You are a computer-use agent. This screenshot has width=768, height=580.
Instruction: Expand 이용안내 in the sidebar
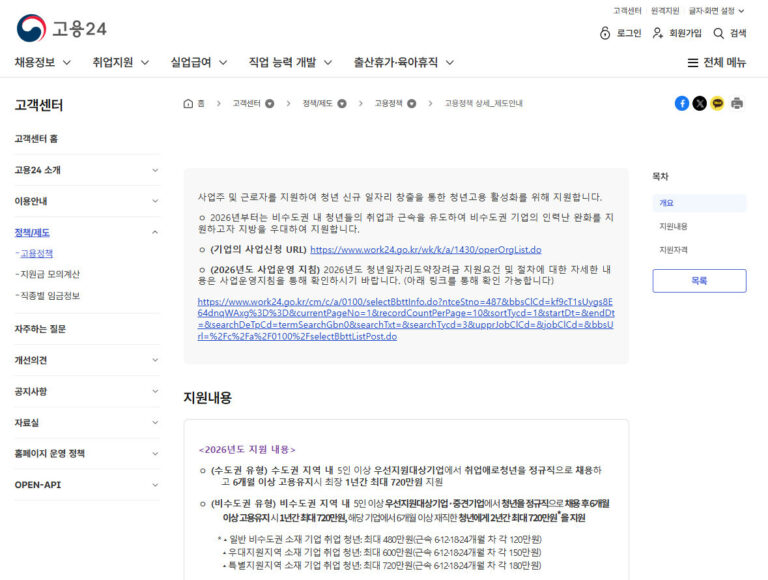(155, 201)
